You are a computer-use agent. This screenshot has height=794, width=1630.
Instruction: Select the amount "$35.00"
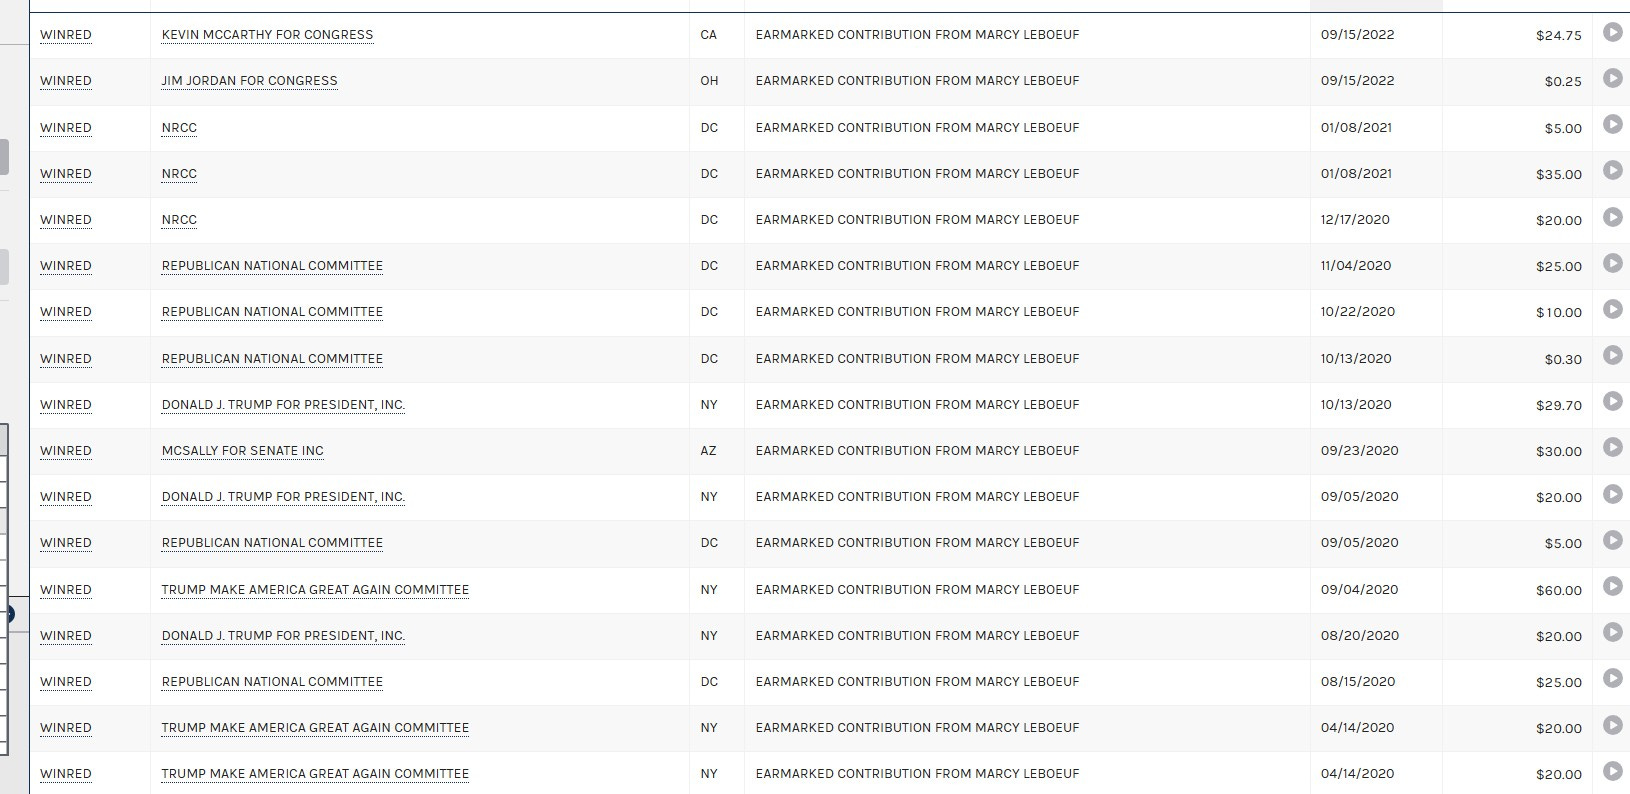[x=1559, y=174]
